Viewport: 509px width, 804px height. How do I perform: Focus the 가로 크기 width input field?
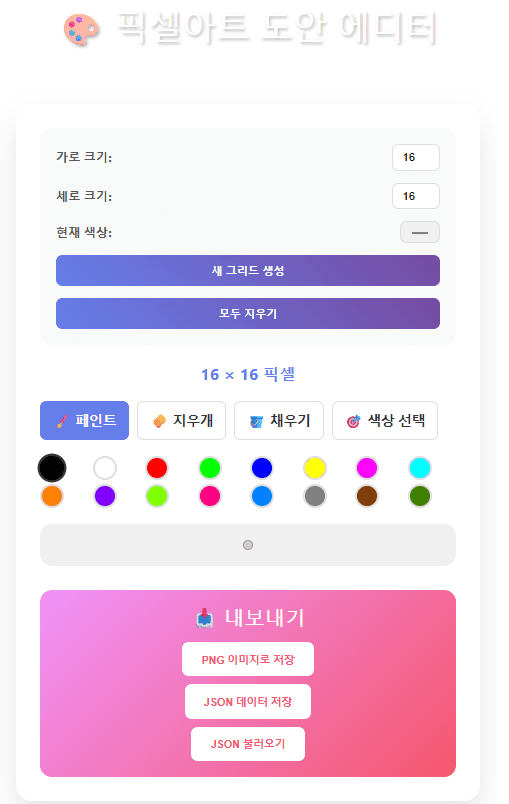(416, 157)
